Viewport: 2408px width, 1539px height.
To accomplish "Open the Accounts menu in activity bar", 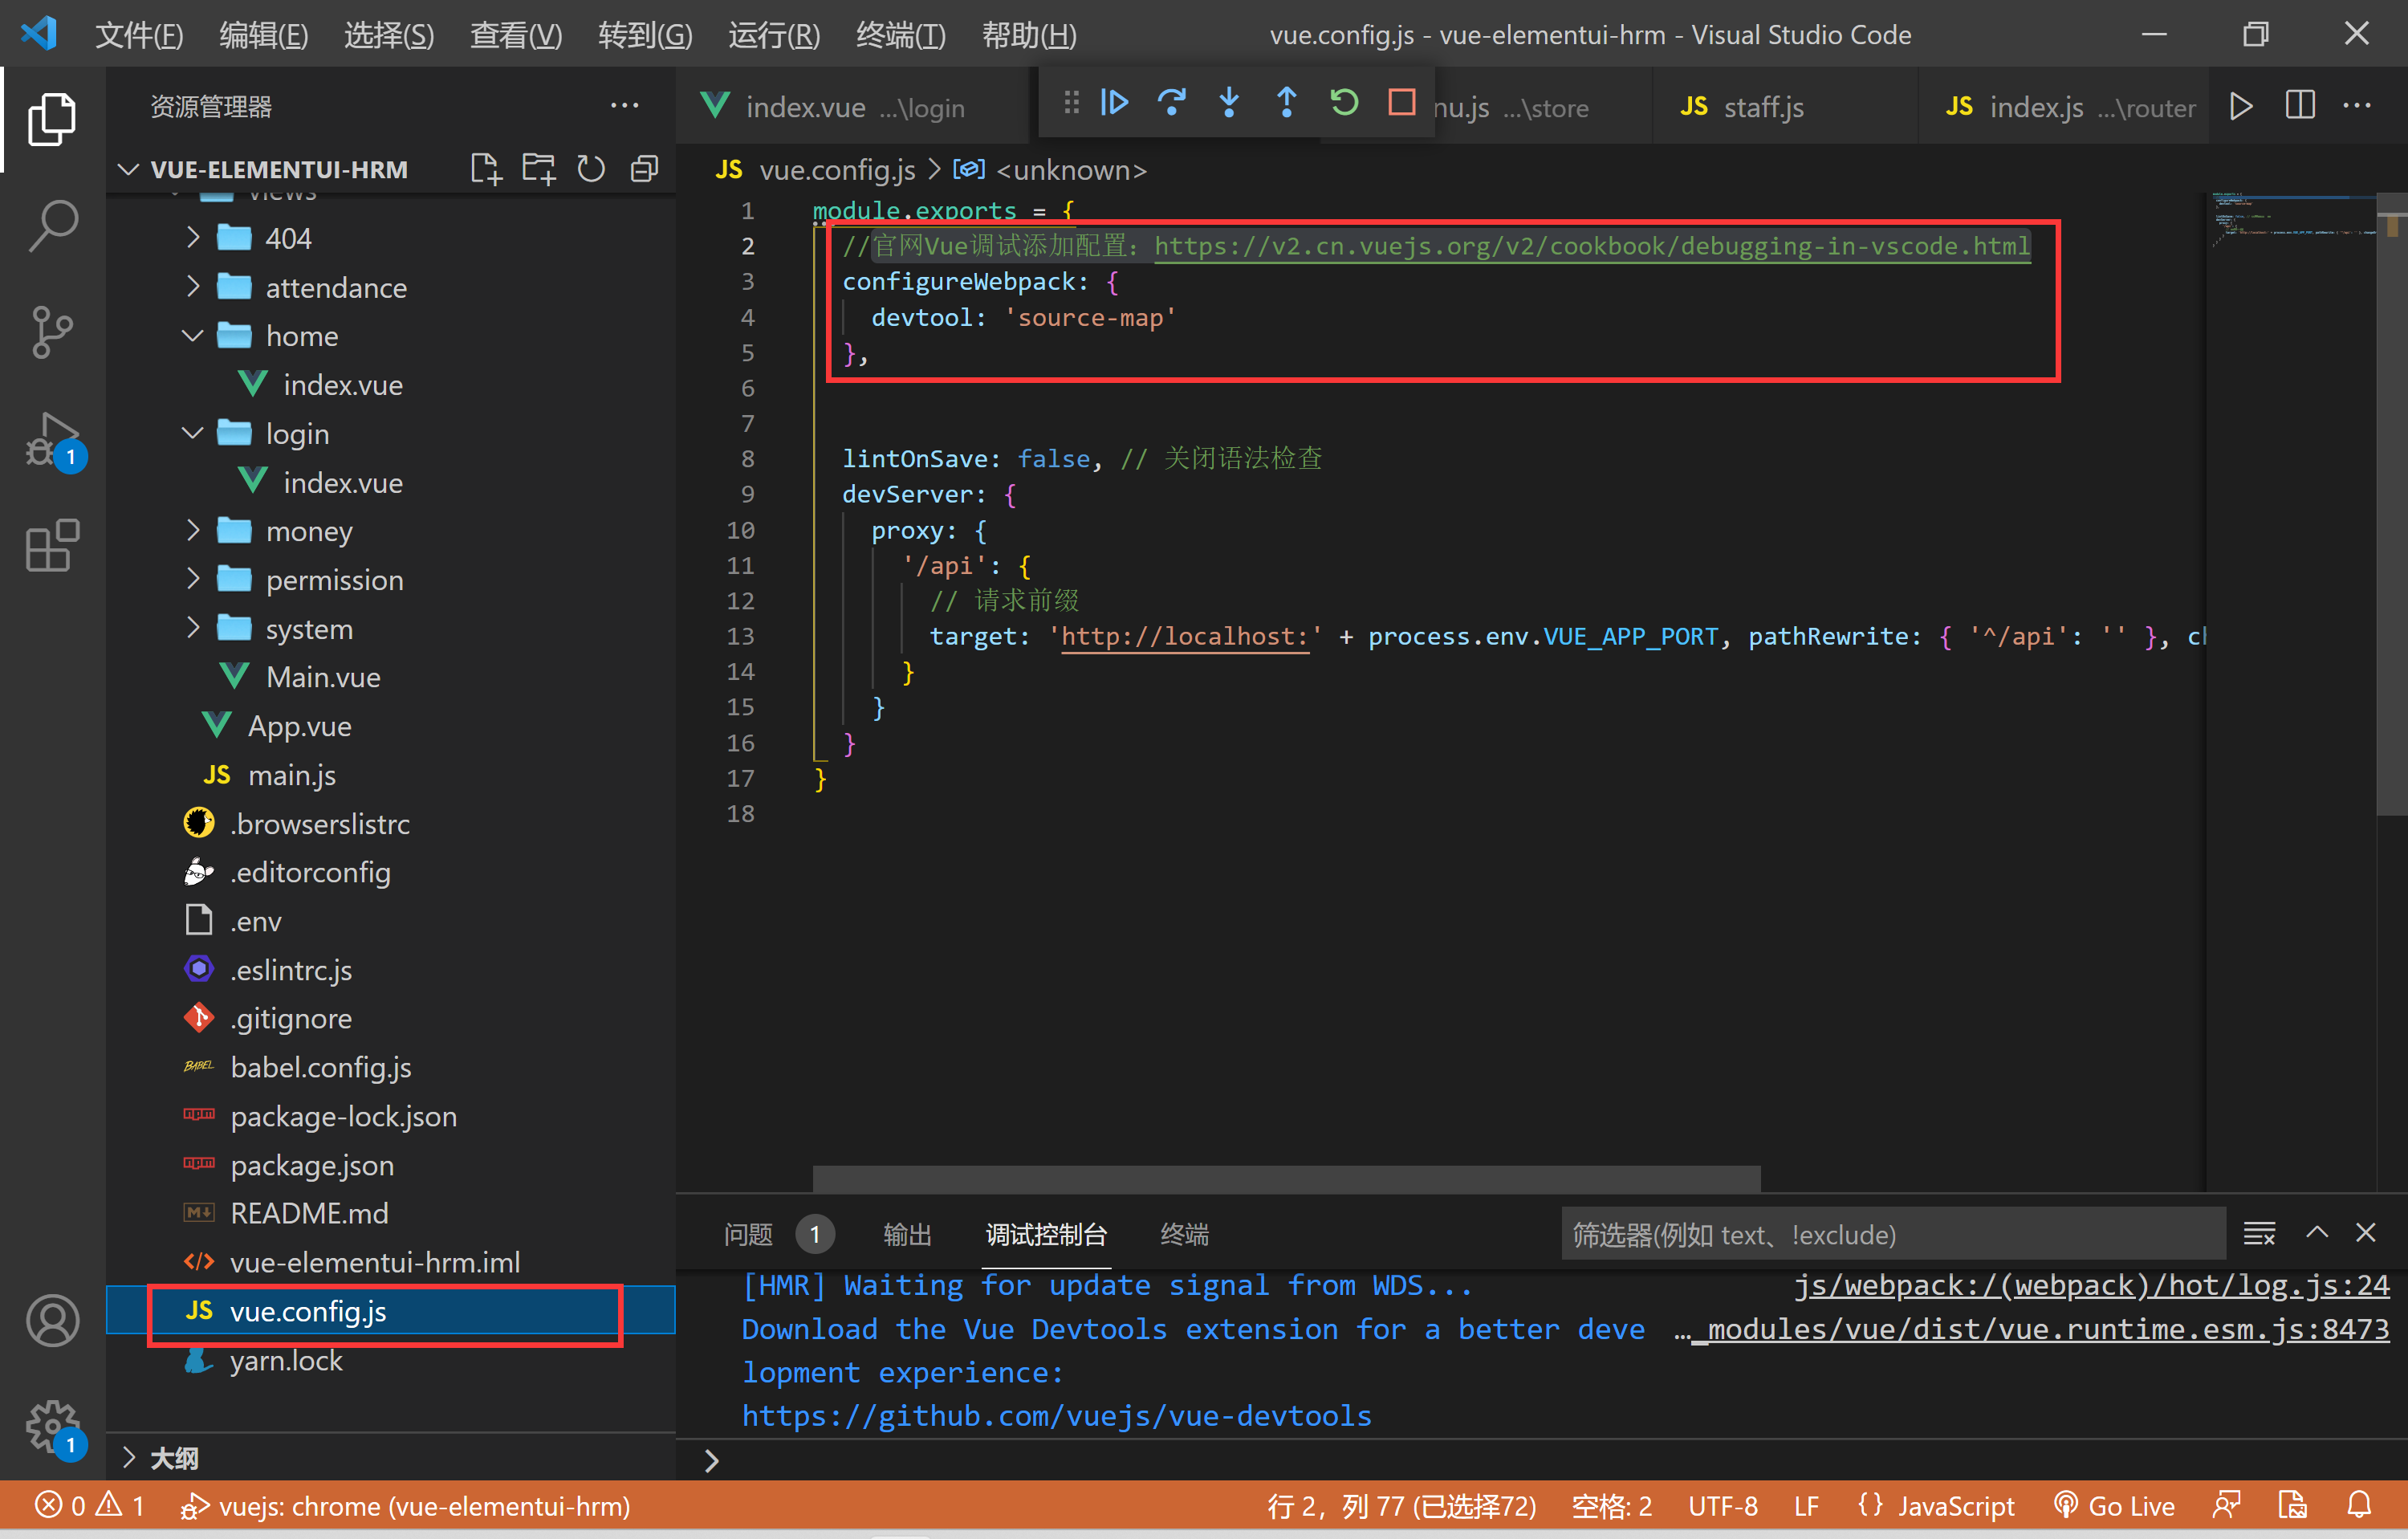I will (52, 1320).
